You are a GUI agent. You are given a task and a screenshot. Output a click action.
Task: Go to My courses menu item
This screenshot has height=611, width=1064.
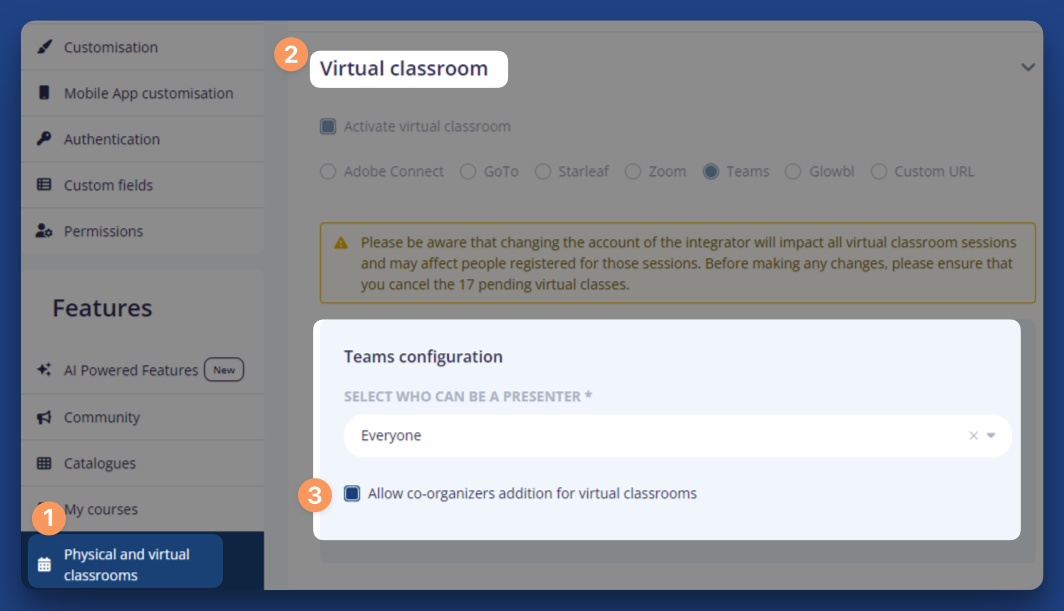pos(100,509)
